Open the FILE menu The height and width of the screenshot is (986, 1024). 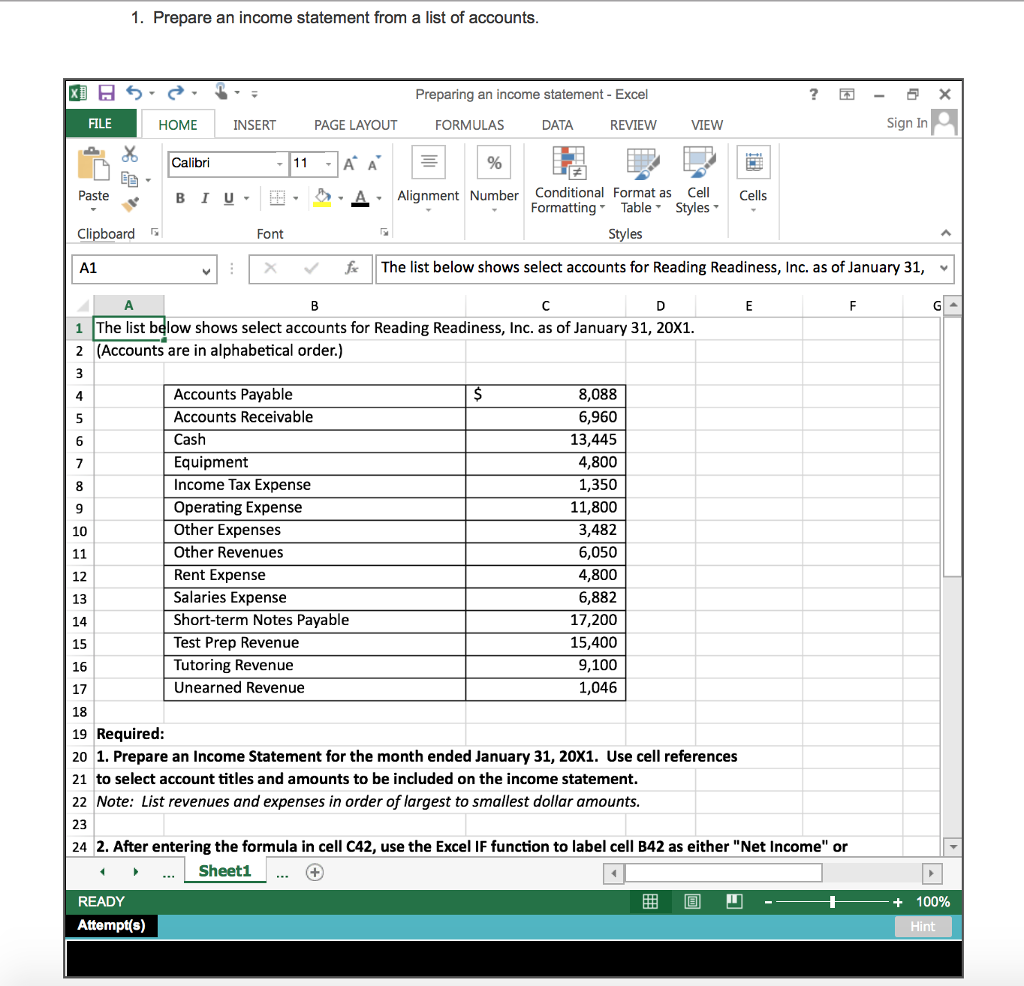tap(100, 124)
